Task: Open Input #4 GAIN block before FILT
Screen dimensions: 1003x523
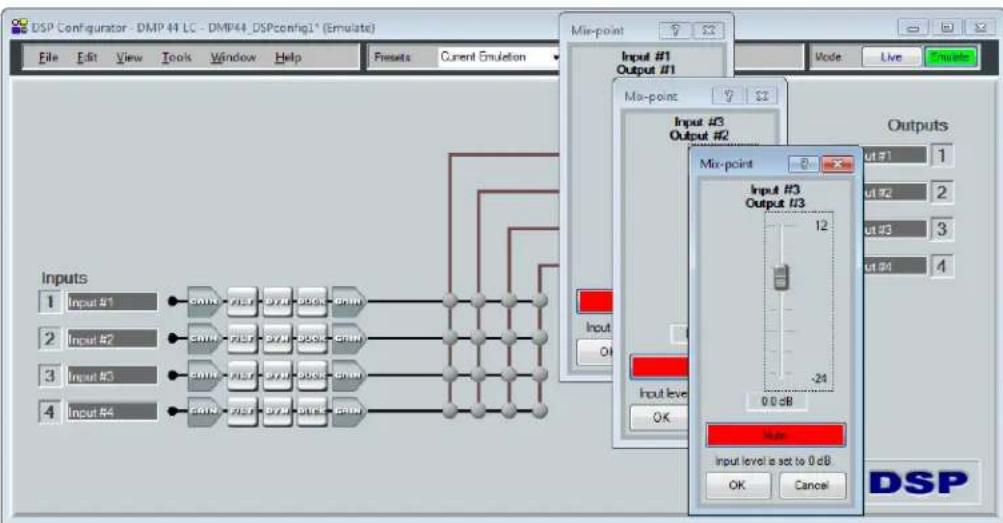Action: 204,411
